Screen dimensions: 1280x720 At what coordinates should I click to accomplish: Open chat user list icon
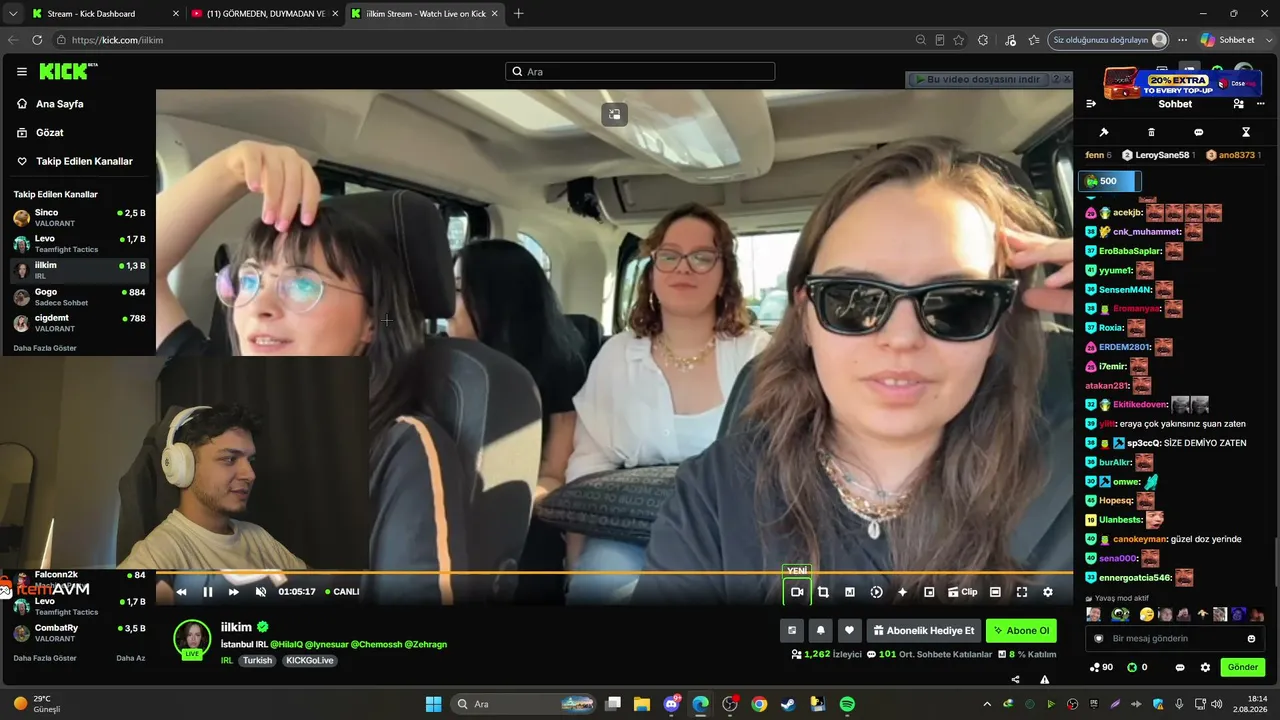[1239, 104]
